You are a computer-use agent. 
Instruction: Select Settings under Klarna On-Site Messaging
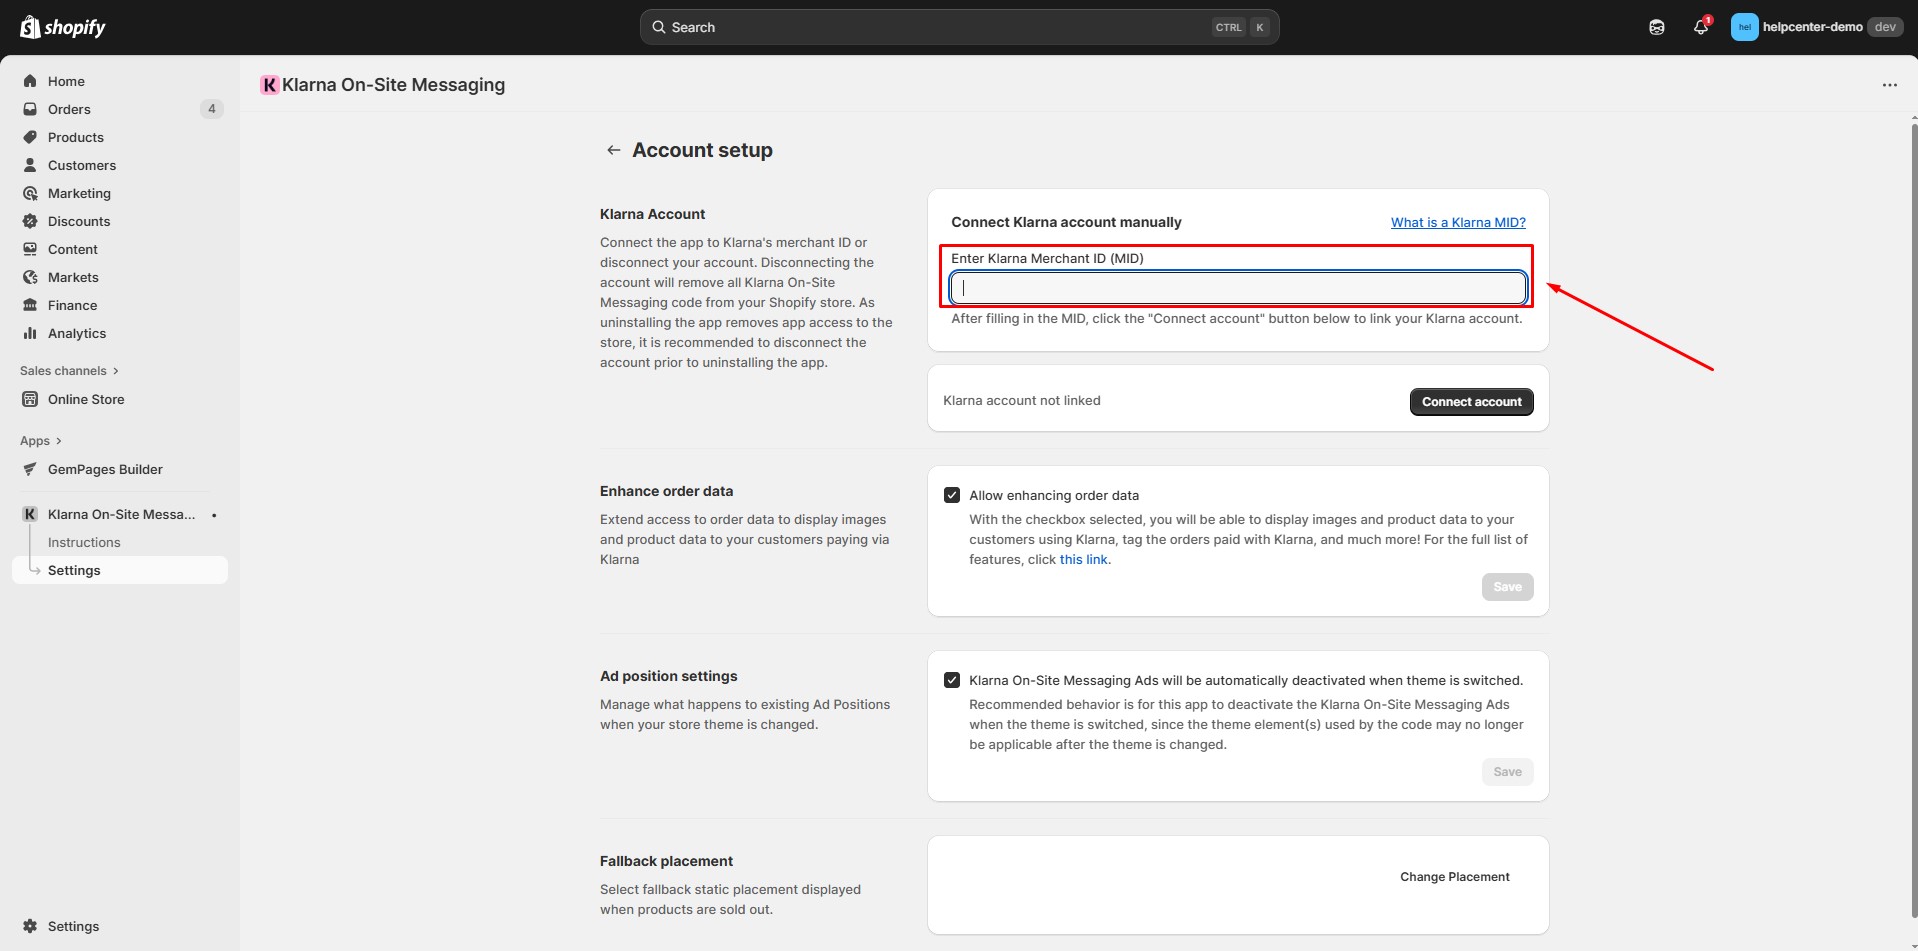(74, 570)
